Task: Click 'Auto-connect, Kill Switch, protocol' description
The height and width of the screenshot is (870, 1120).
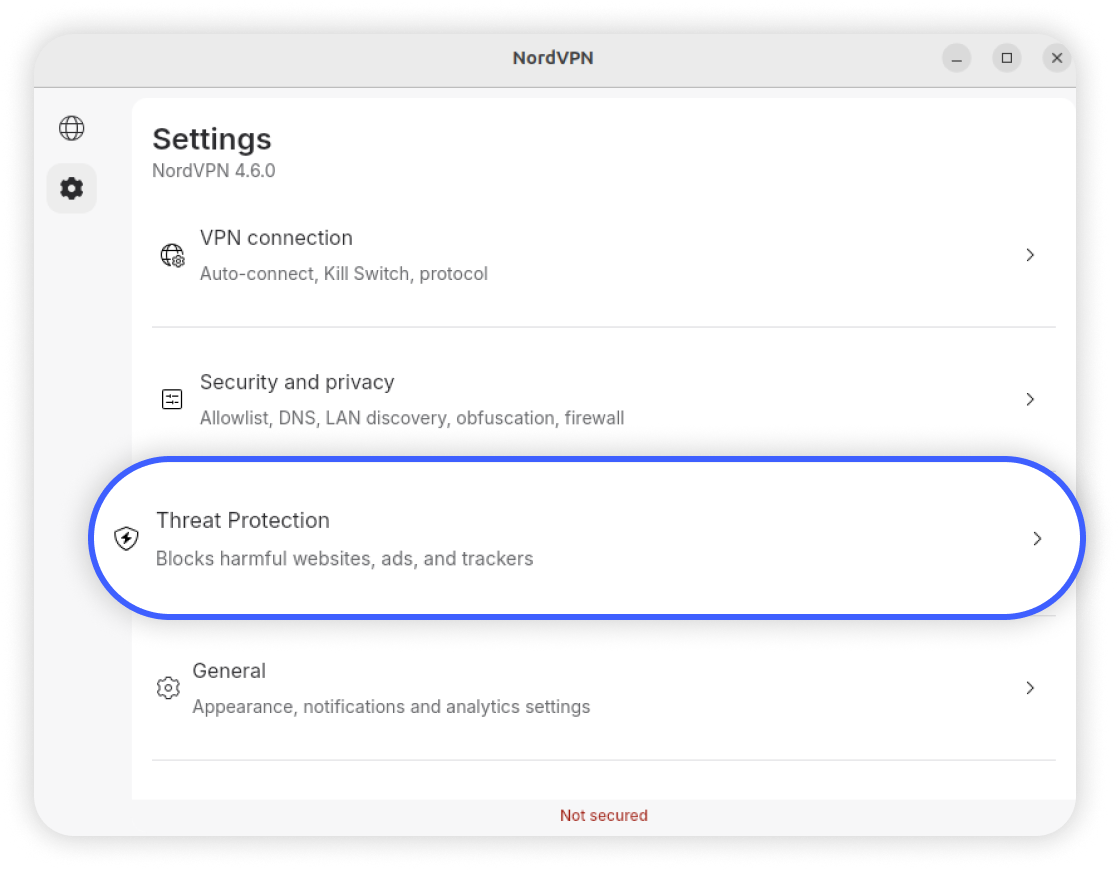Action: coord(344,274)
